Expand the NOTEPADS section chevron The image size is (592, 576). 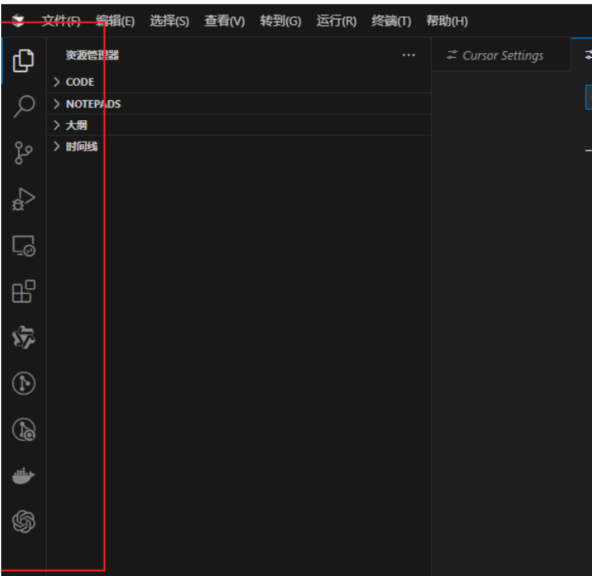pos(57,104)
